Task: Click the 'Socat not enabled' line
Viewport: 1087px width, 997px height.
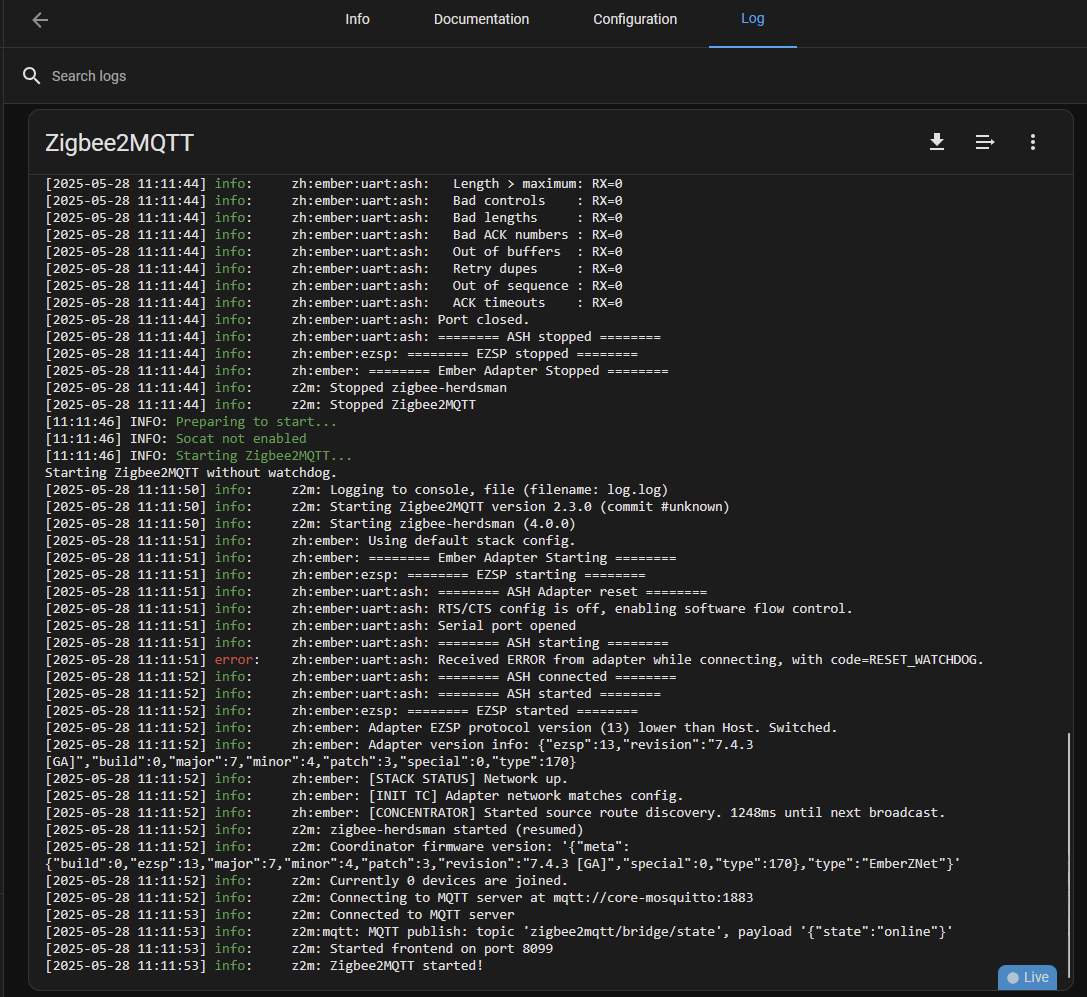Action: (x=175, y=438)
